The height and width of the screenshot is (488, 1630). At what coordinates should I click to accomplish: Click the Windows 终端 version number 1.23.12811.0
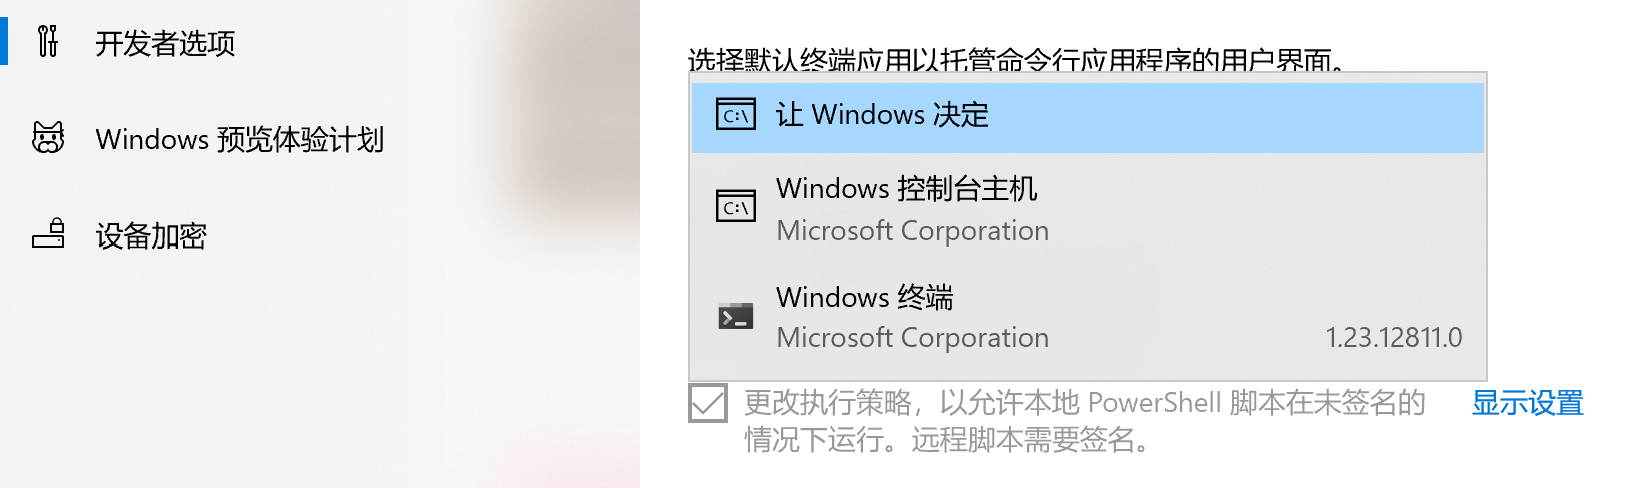(x=1393, y=338)
